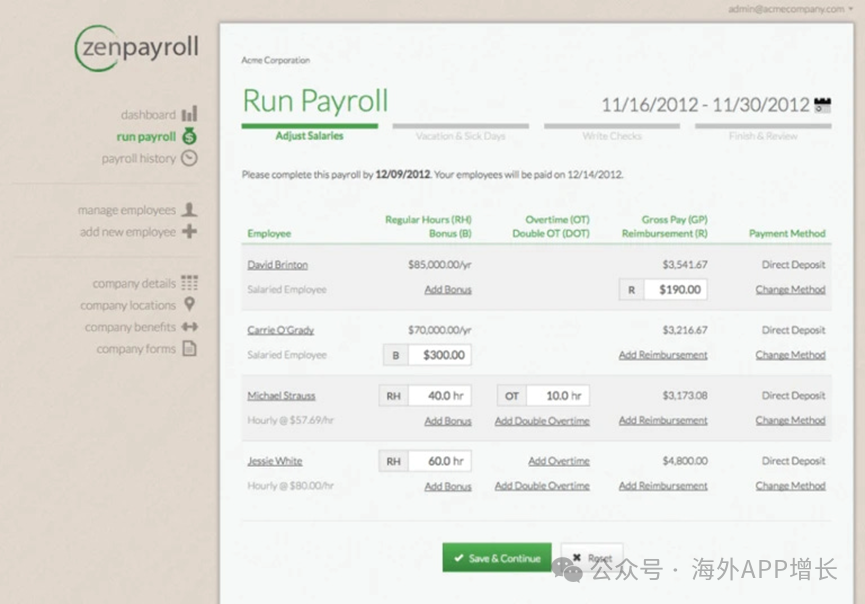Viewport: 865px width, 604px height.
Task: Click the run payroll money bag icon
Action: [x=189, y=136]
